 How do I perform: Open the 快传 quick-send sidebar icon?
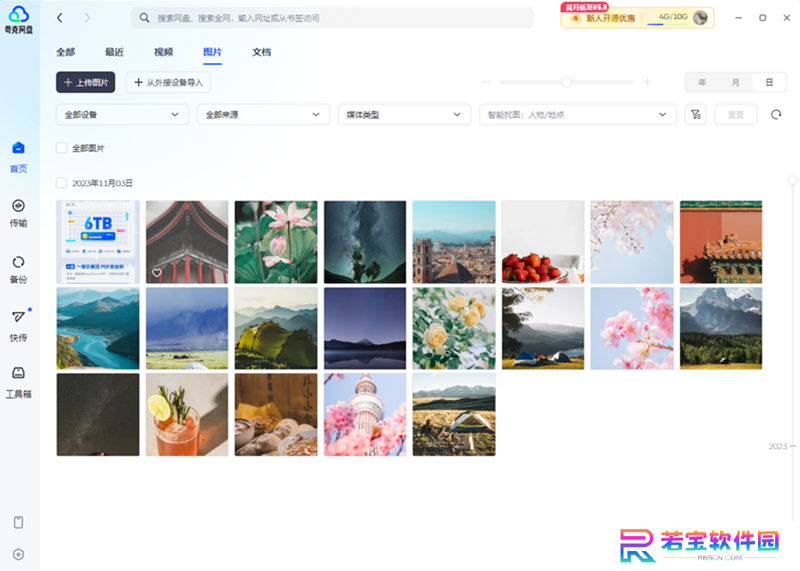(x=18, y=327)
